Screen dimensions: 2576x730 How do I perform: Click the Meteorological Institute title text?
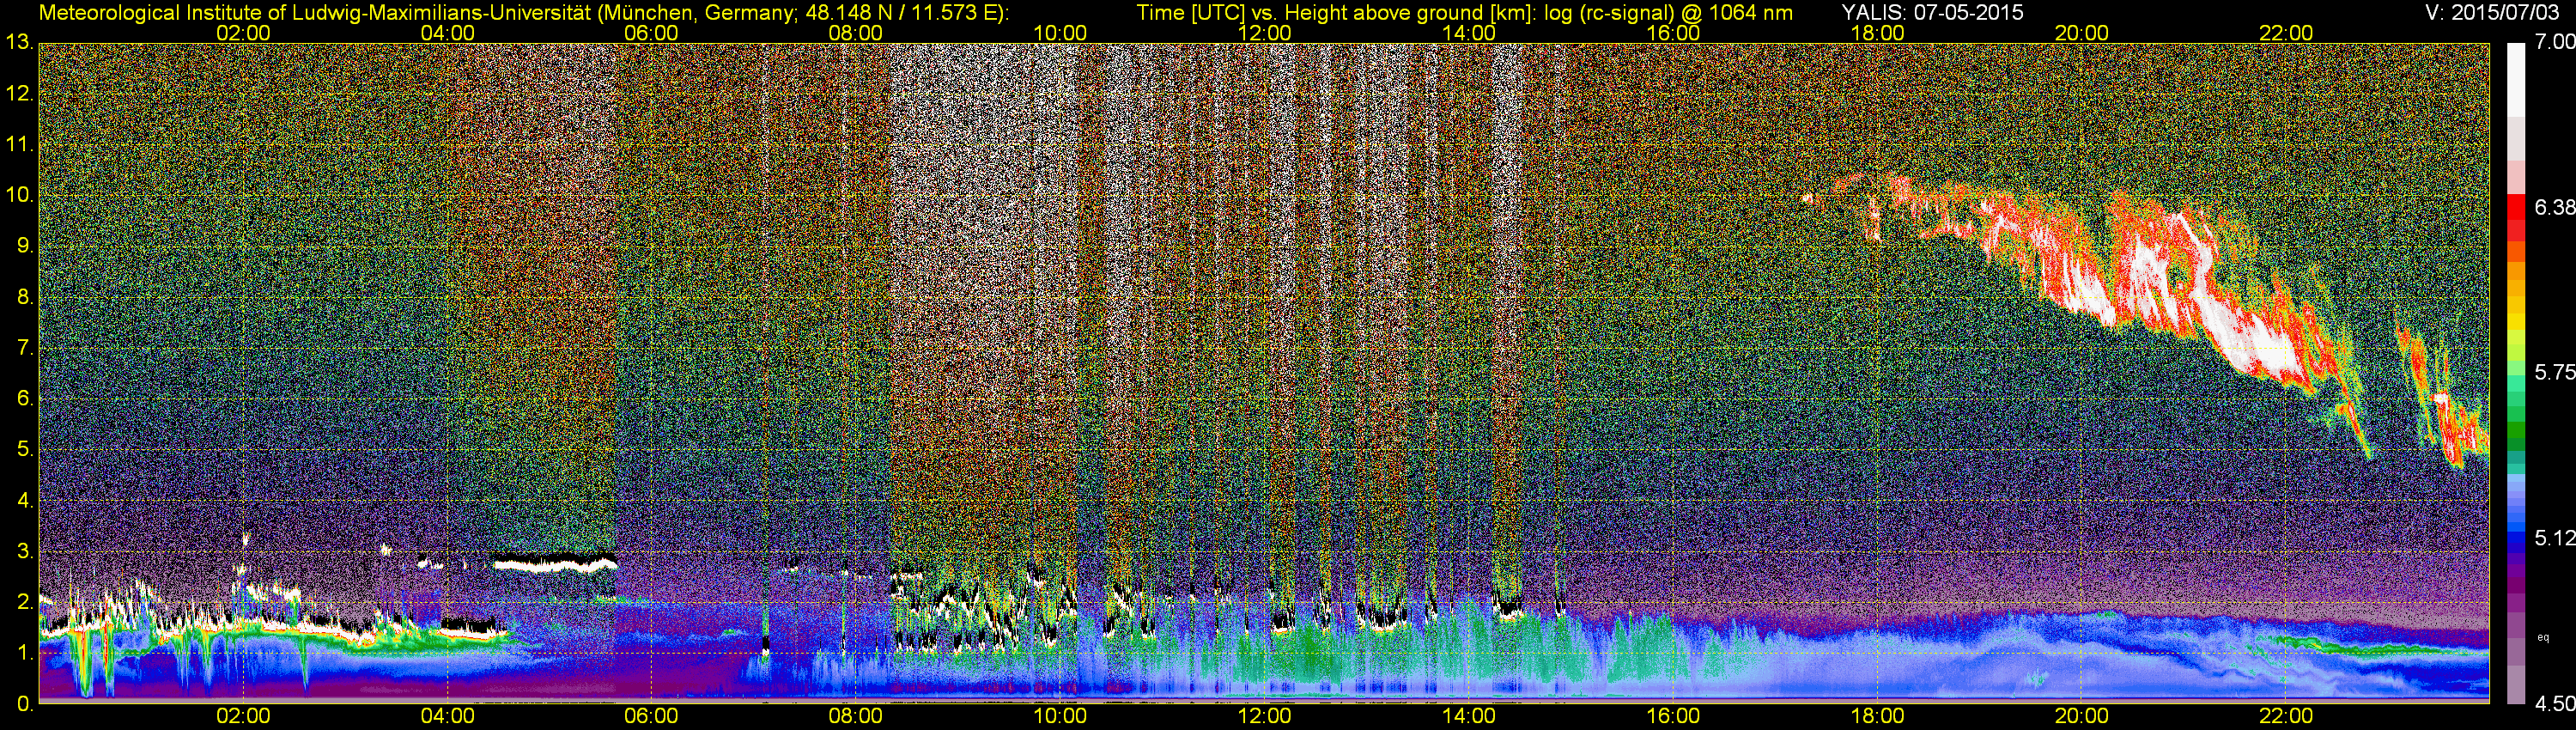(523, 13)
